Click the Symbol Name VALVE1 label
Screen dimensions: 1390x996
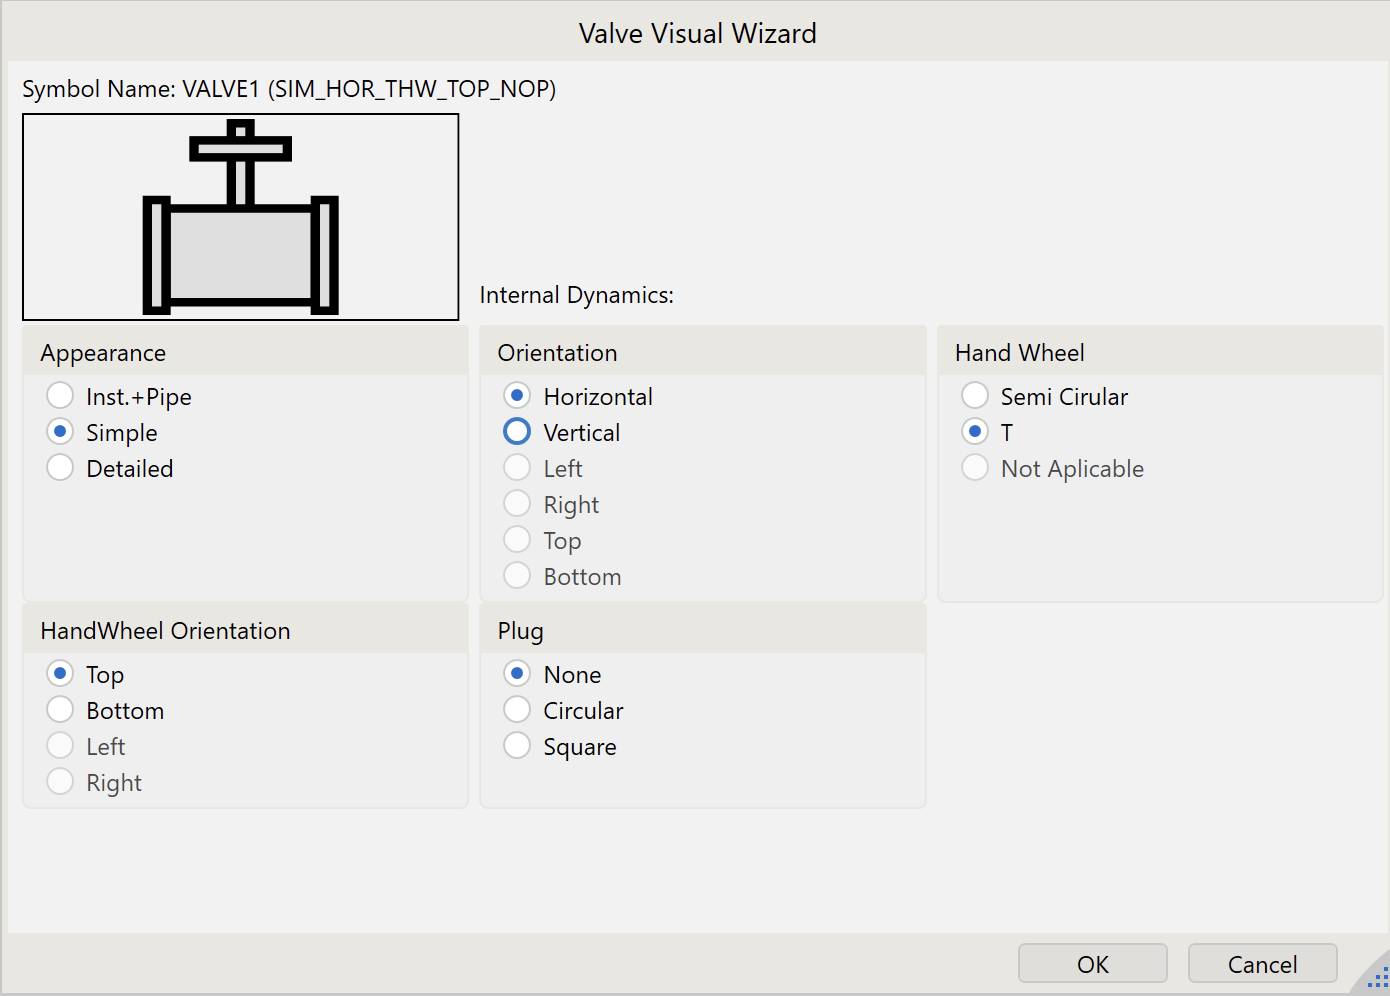pos(289,89)
